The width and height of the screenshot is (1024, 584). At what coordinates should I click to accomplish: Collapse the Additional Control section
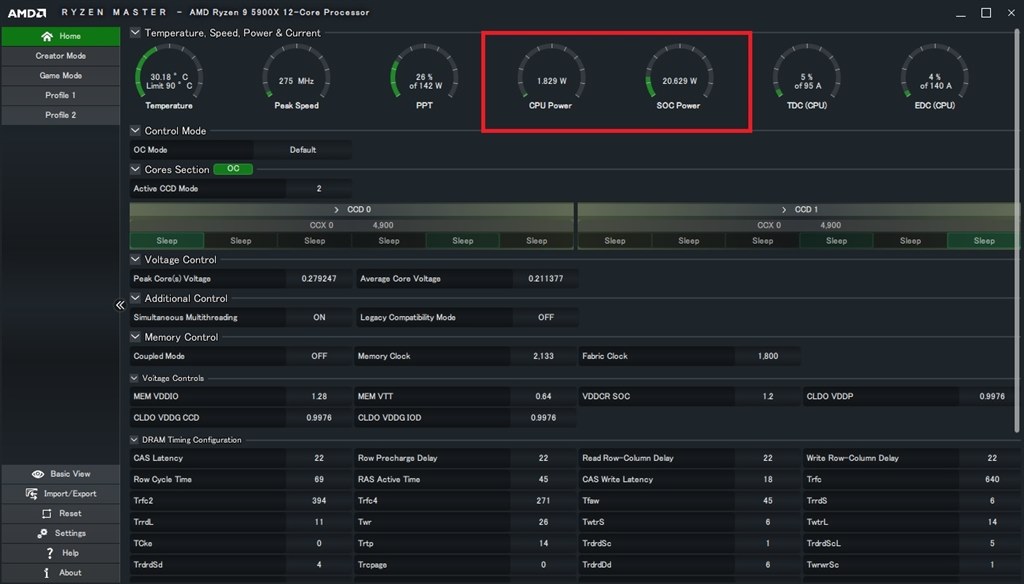point(135,298)
